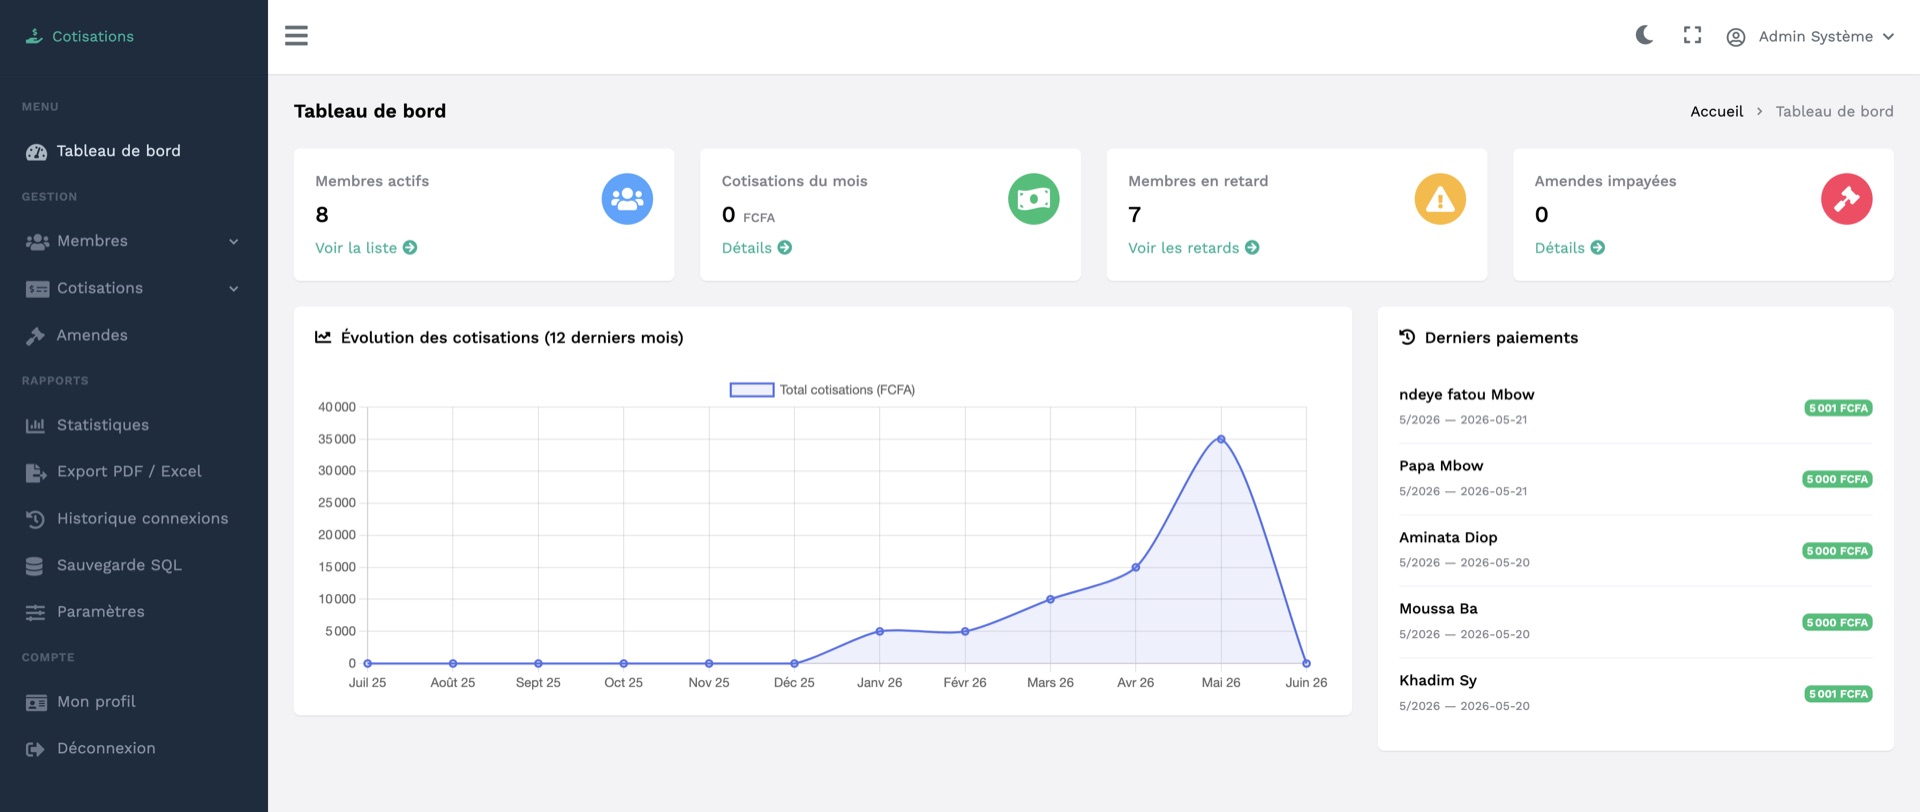The height and width of the screenshot is (812, 1920).
Task: Click the Export file icon in sidebar
Action: pyautogui.click(x=36, y=472)
